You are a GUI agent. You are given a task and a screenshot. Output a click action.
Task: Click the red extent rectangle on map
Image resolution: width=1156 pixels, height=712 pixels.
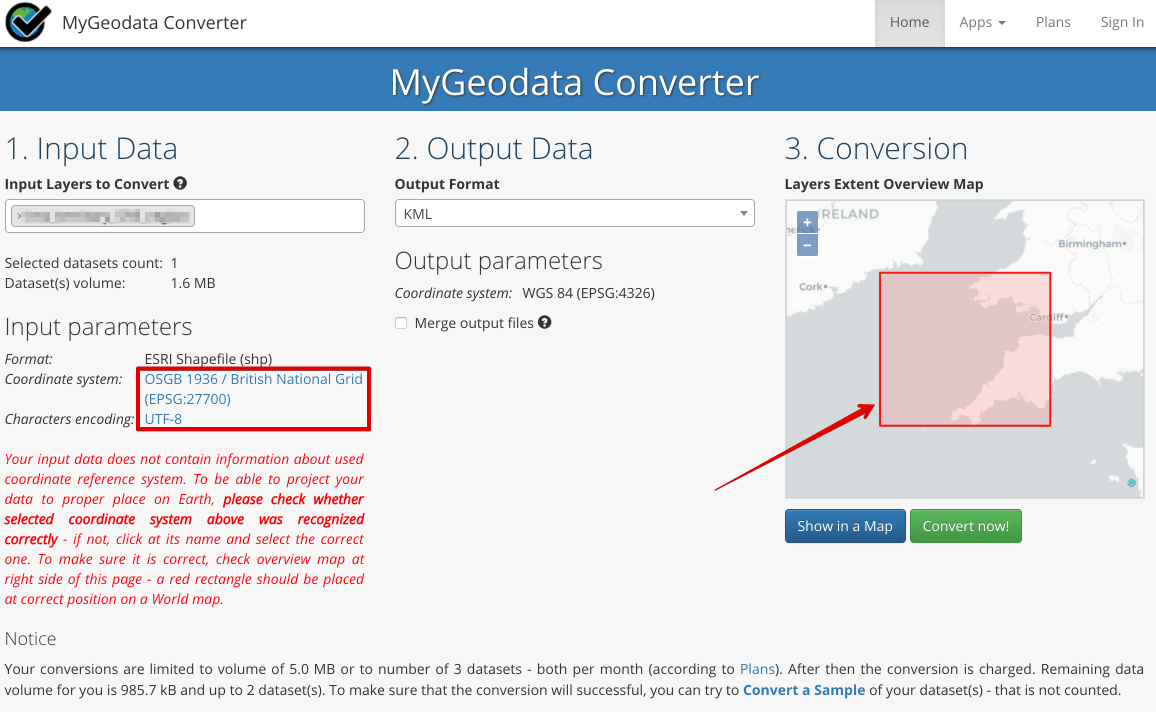[965, 349]
